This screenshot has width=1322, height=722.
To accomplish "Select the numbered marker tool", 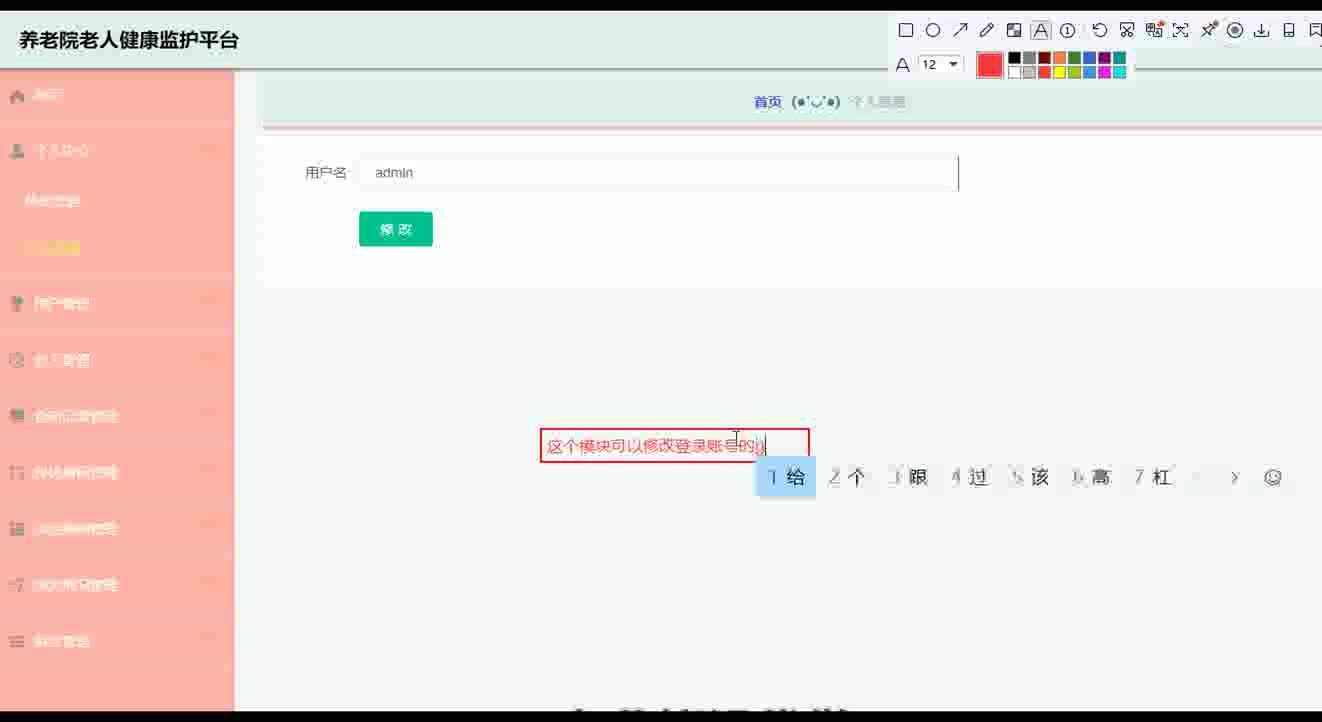I will [1067, 30].
